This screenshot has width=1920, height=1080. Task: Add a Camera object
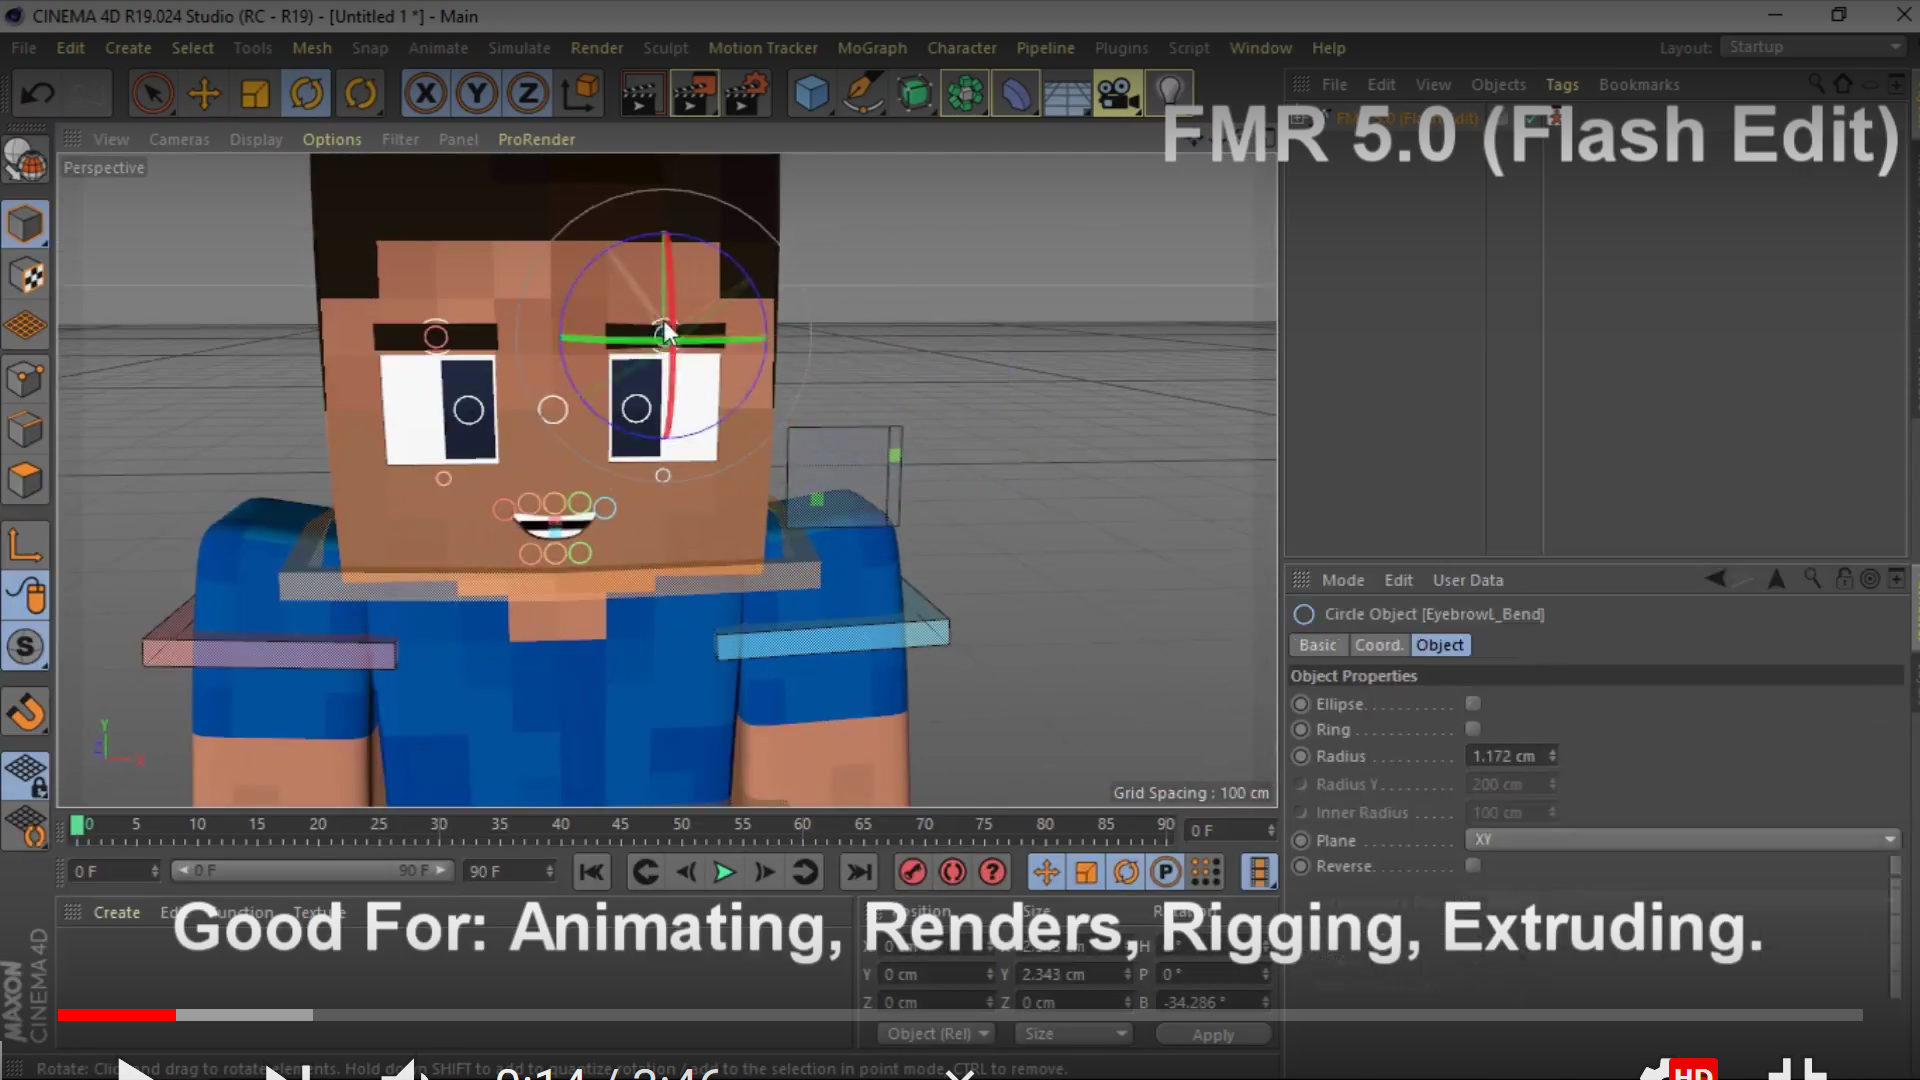click(x=1118, y=94)
